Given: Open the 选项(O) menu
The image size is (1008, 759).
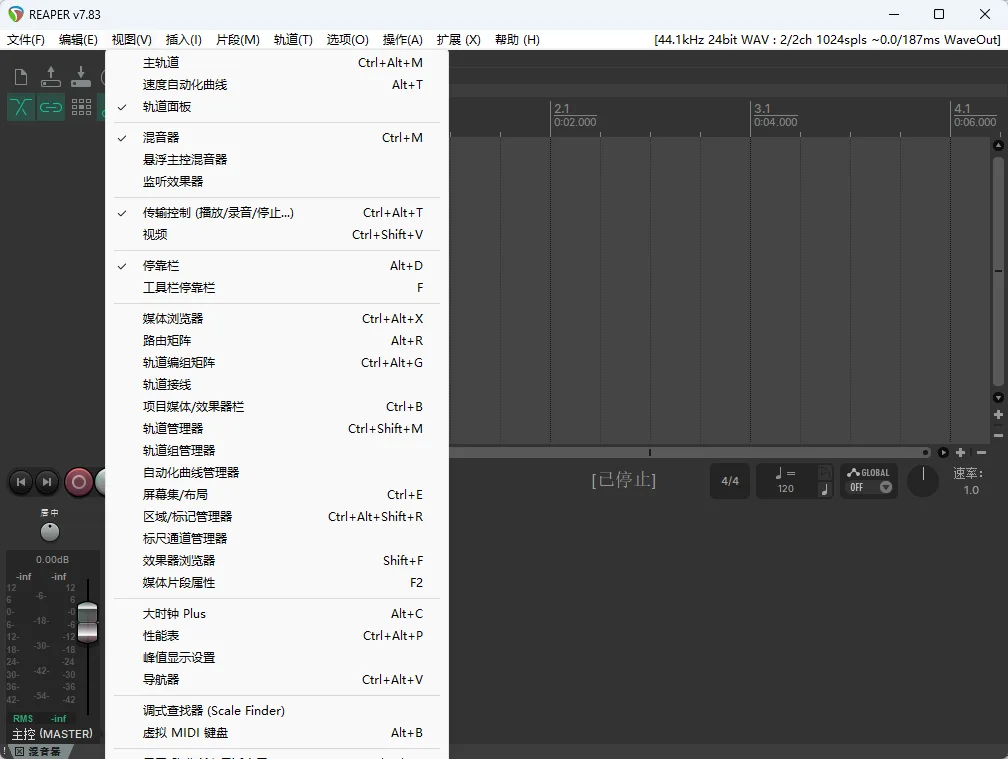Looking at the screenshot, I should point(347,40).
